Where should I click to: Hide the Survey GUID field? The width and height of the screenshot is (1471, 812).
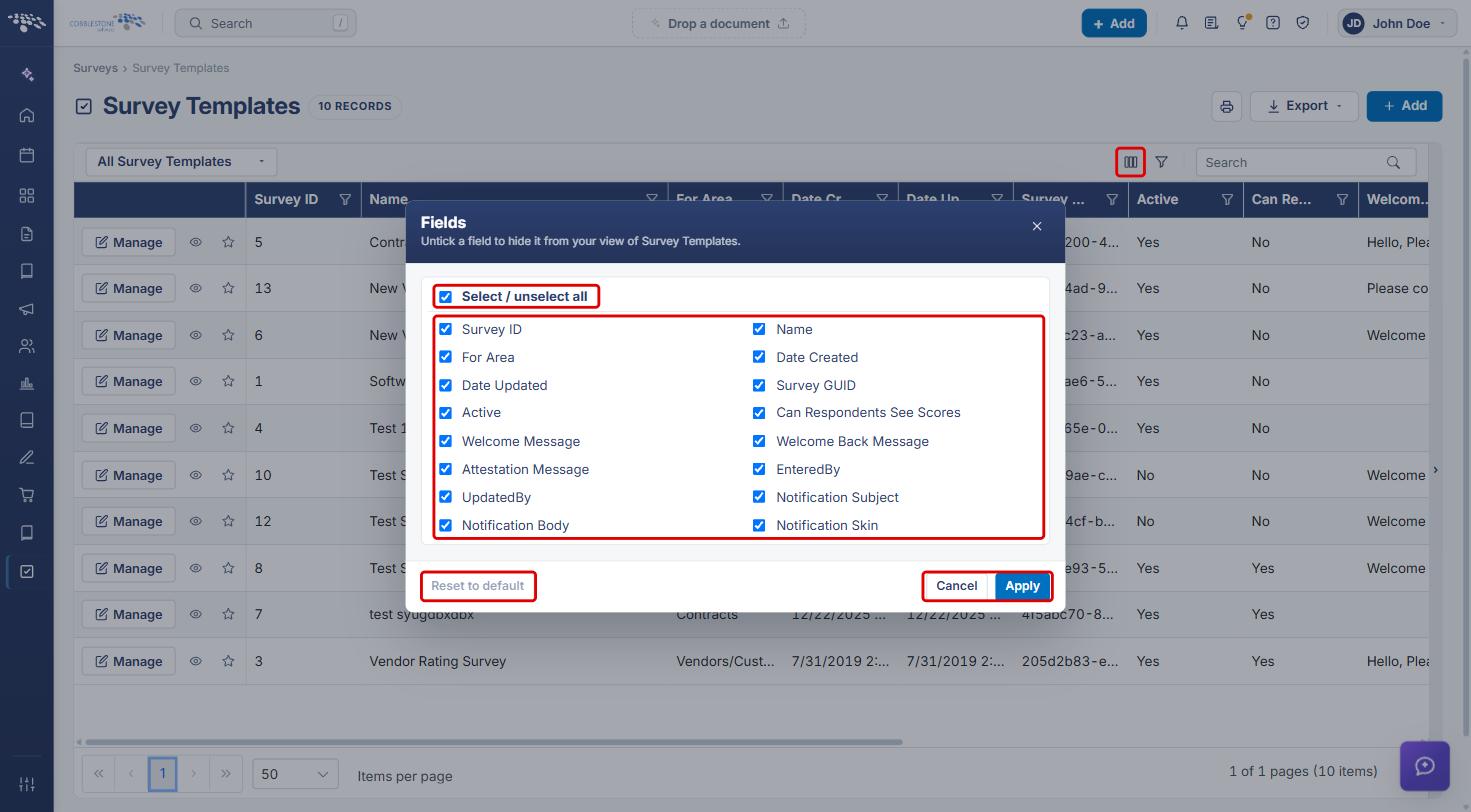pyautogui.click(x=759, y=385)
